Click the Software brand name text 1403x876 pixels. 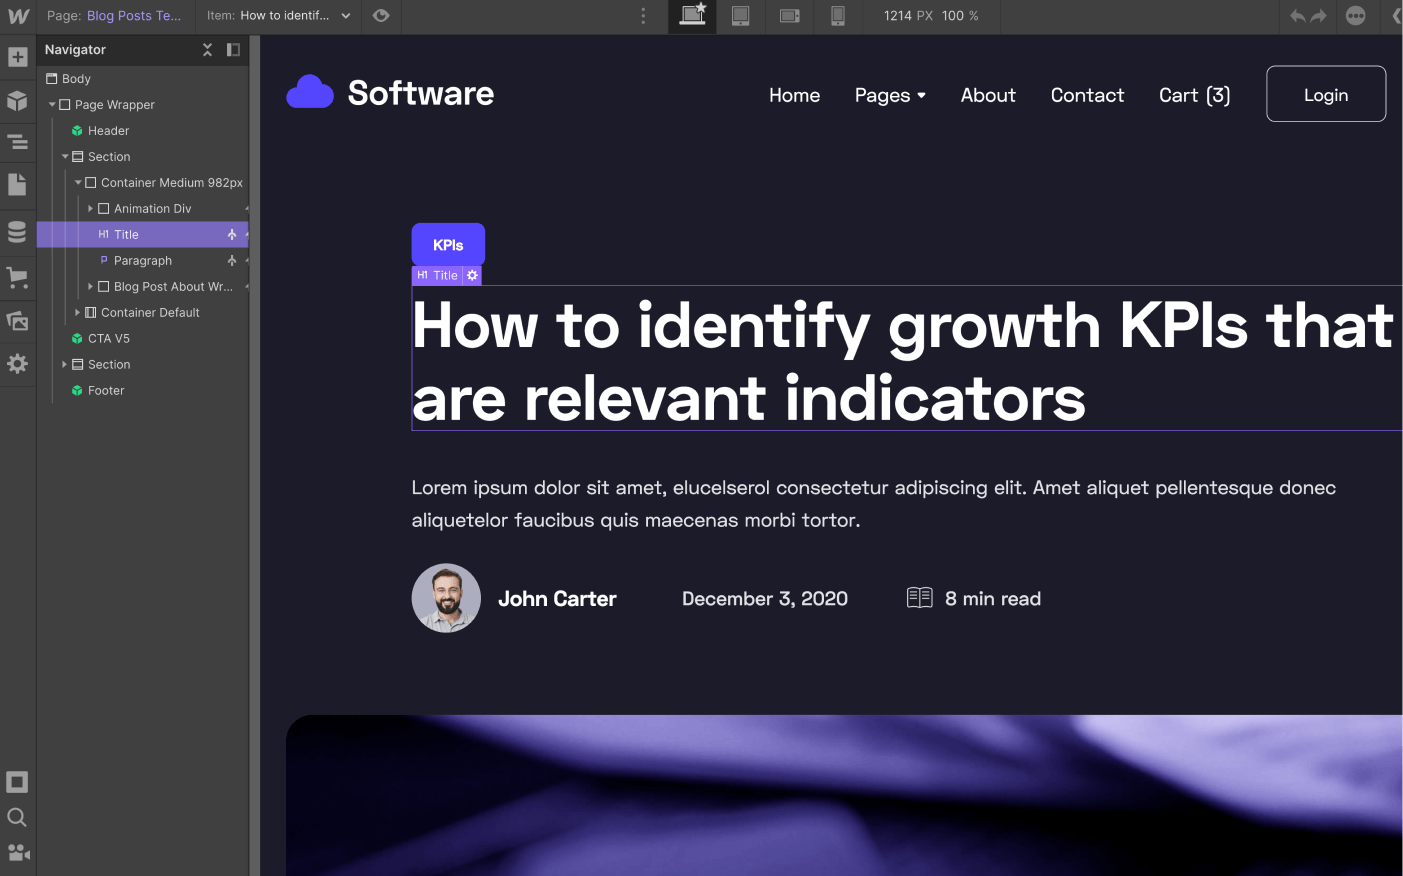click(421, 93)
